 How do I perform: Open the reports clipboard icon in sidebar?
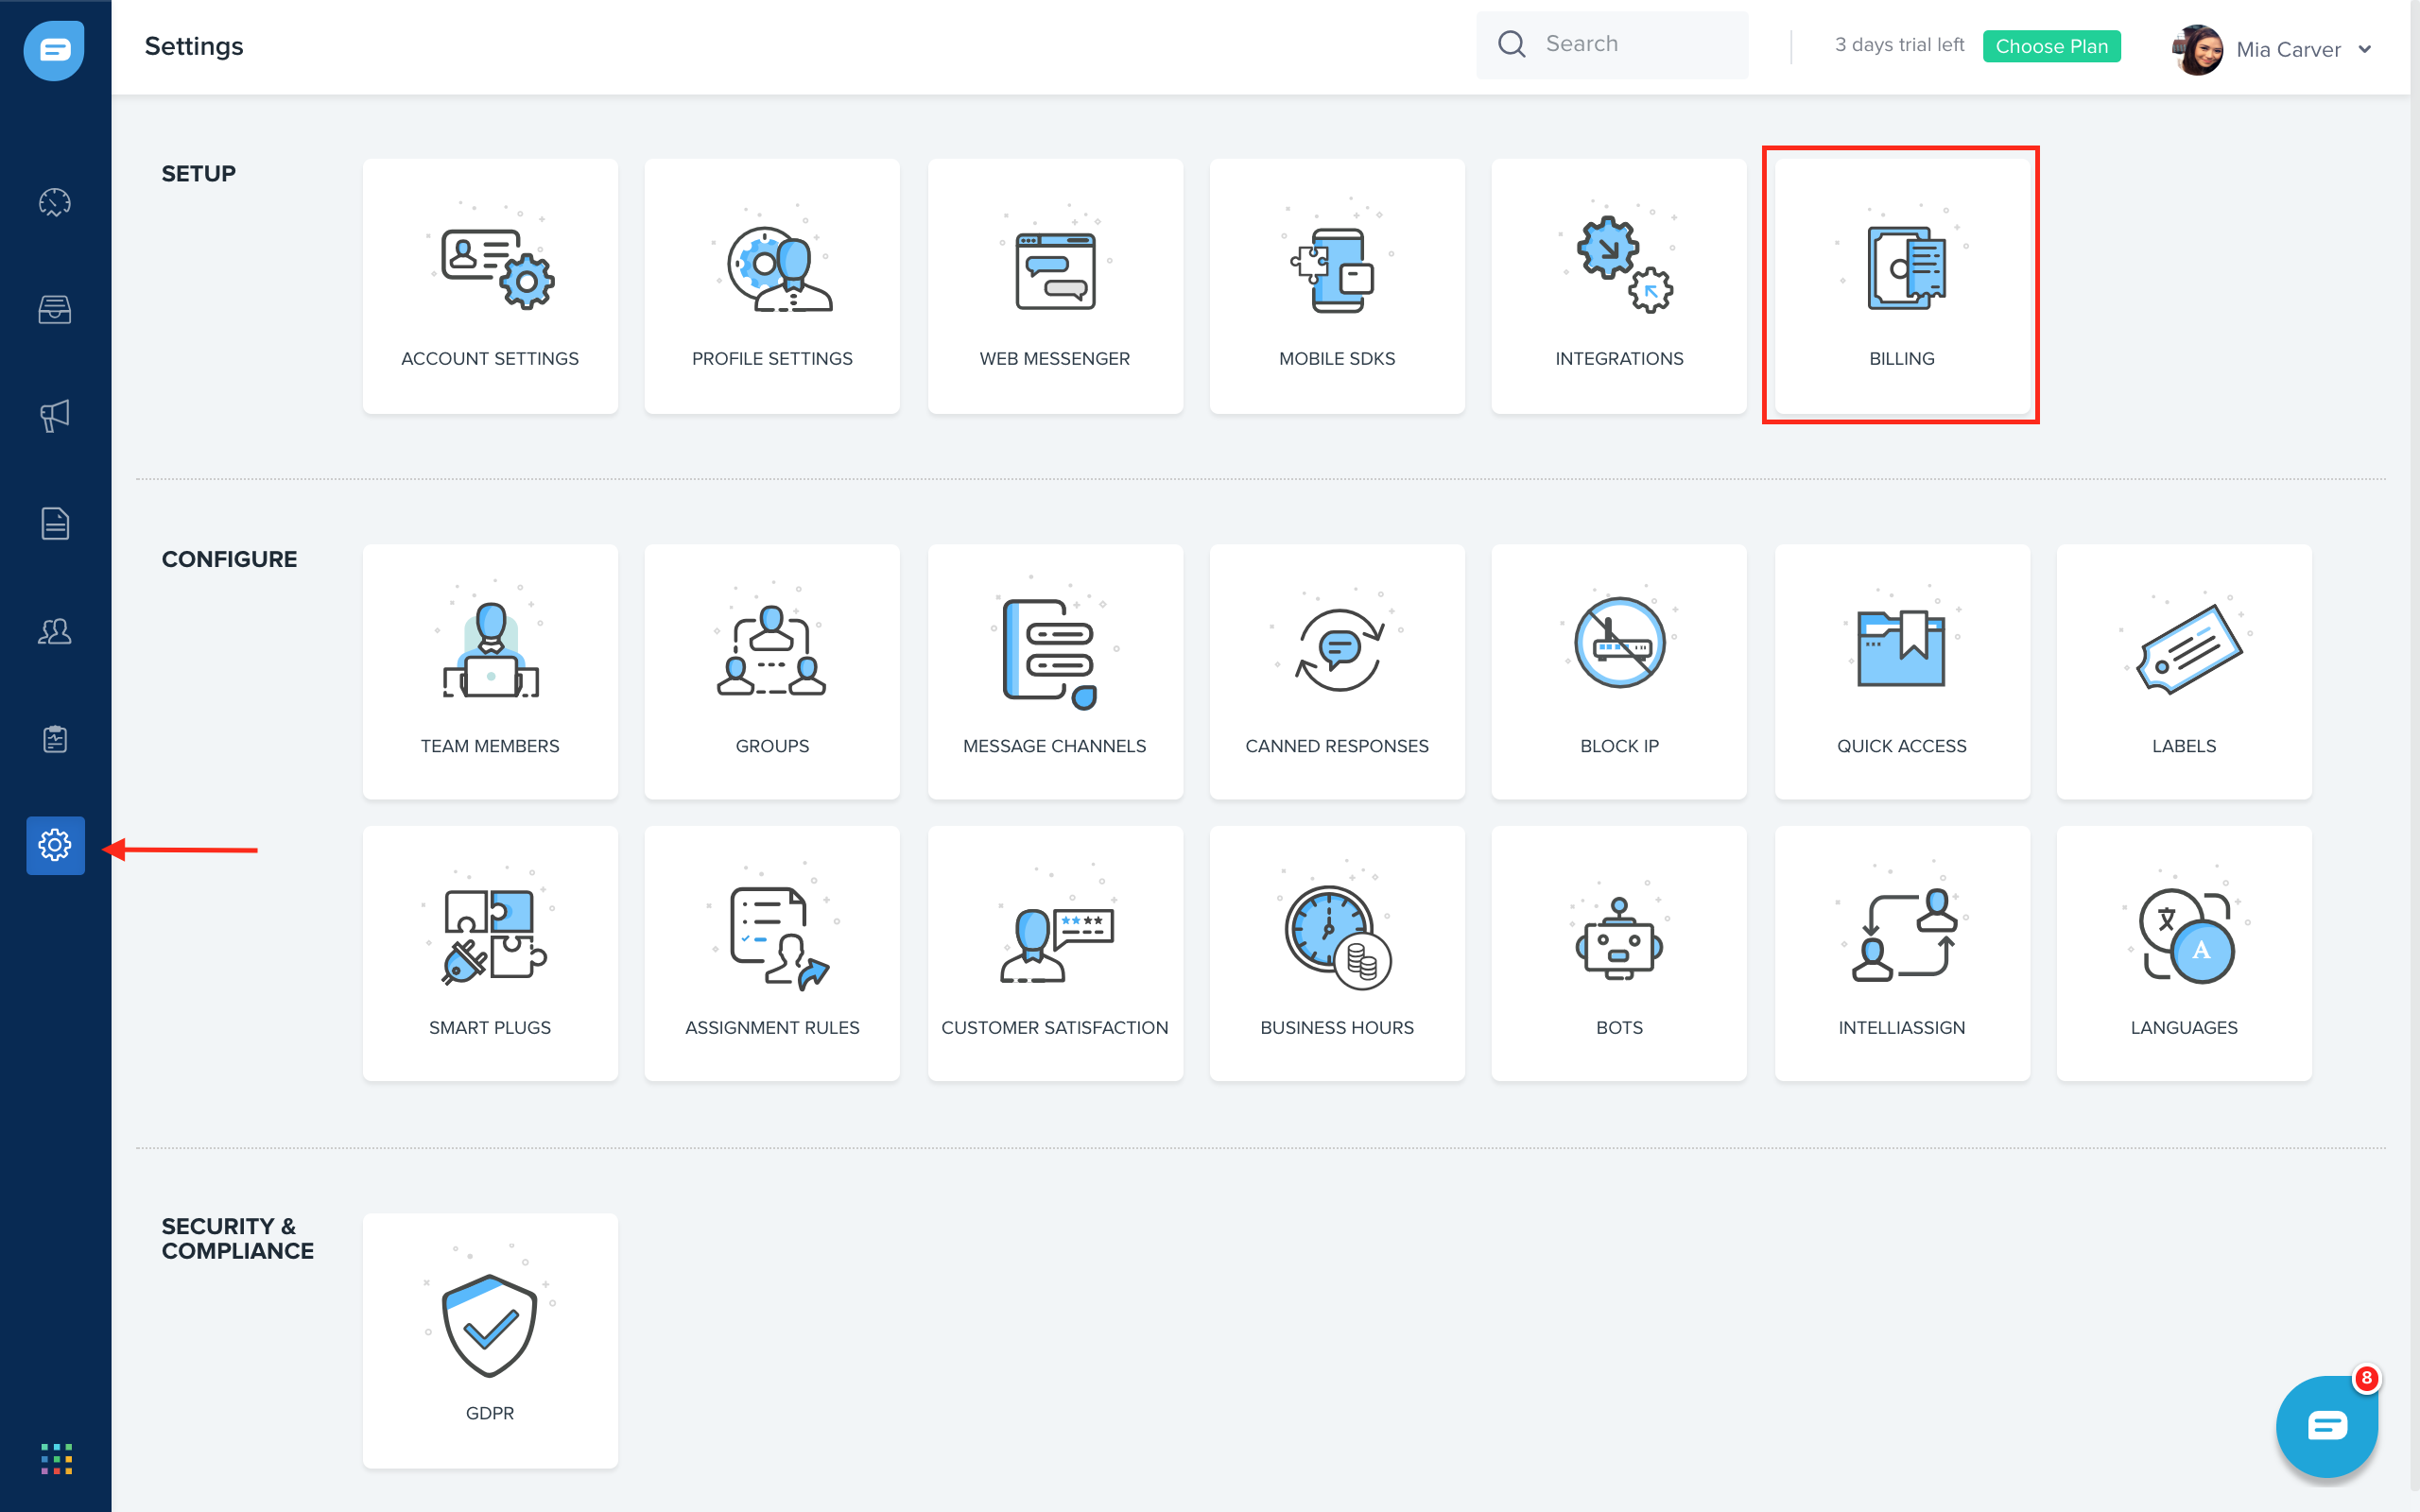55,739
